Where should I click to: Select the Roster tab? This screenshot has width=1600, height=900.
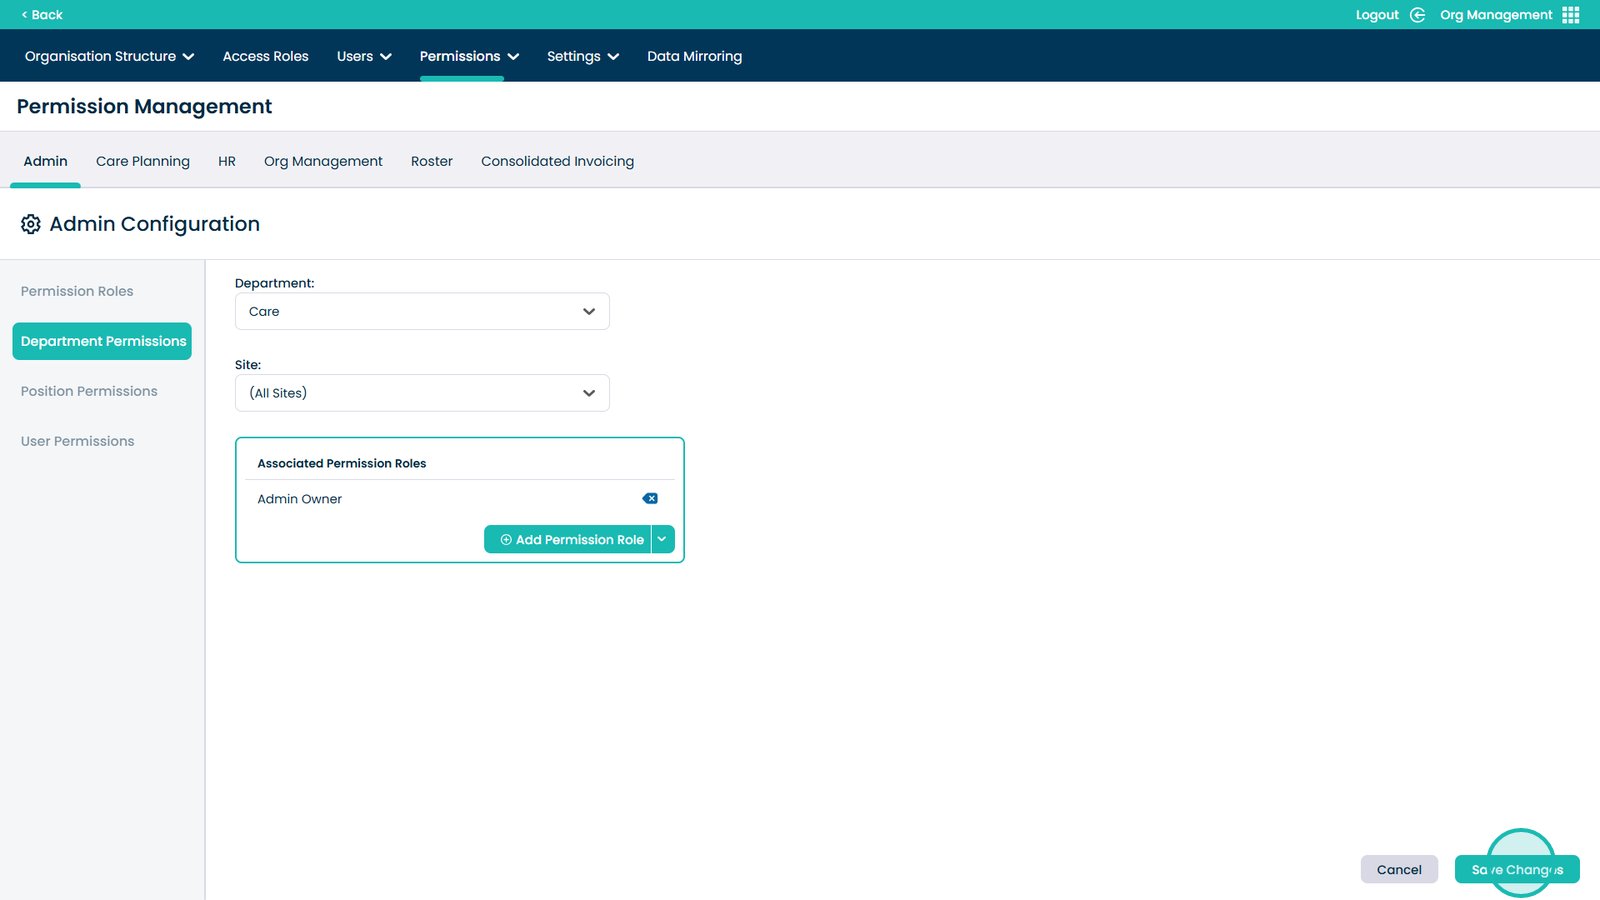pyautogui.click(x=431, y=161)
